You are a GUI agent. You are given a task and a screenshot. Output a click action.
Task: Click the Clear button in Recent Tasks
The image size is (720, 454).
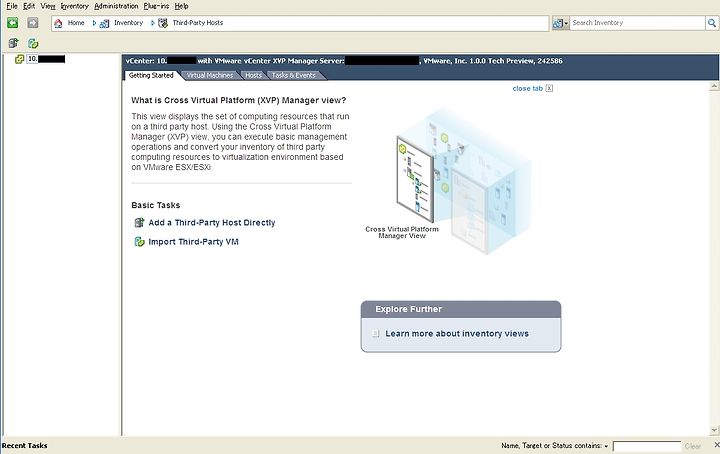click(692, 446)
